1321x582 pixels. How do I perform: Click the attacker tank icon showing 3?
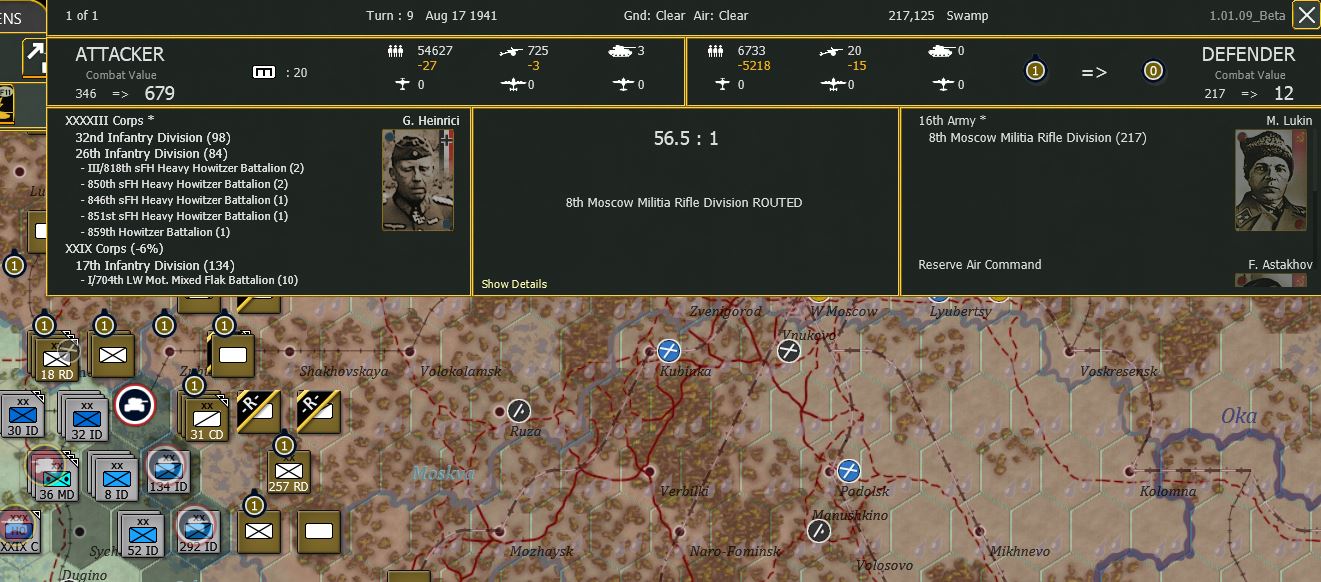pos(621,51)
